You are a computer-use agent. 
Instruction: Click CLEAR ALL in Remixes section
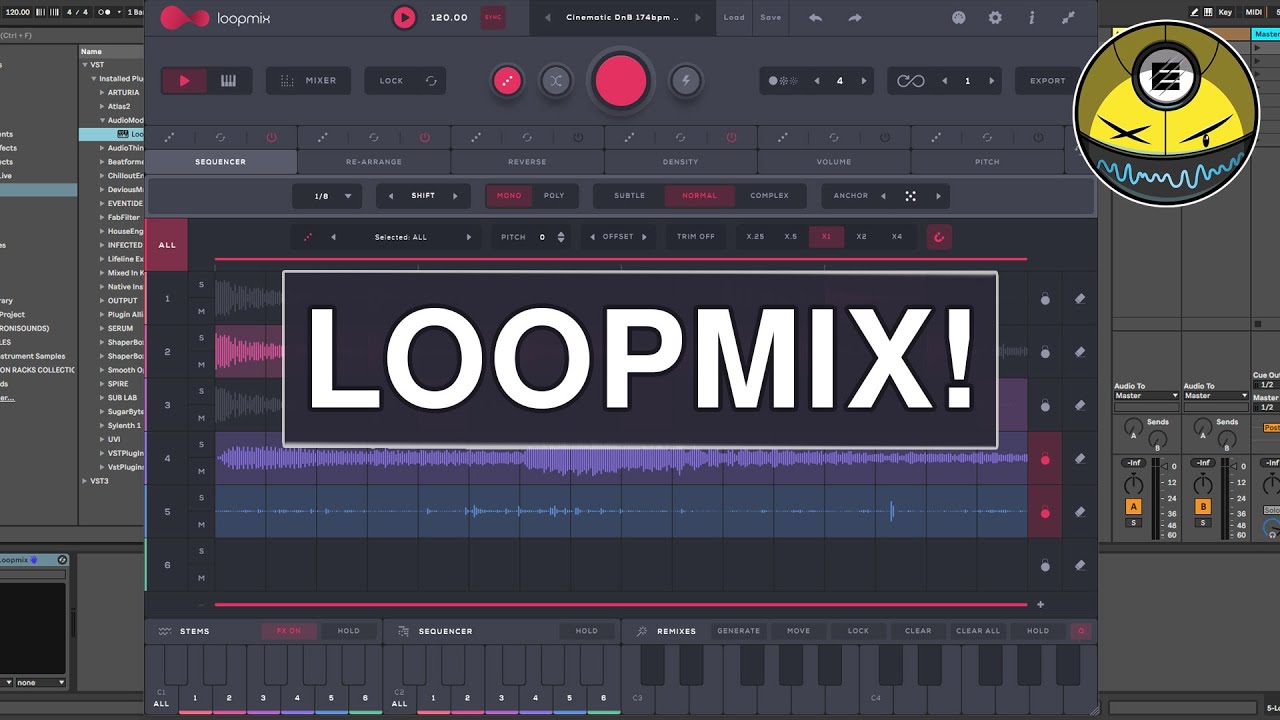tap(978, 631)
